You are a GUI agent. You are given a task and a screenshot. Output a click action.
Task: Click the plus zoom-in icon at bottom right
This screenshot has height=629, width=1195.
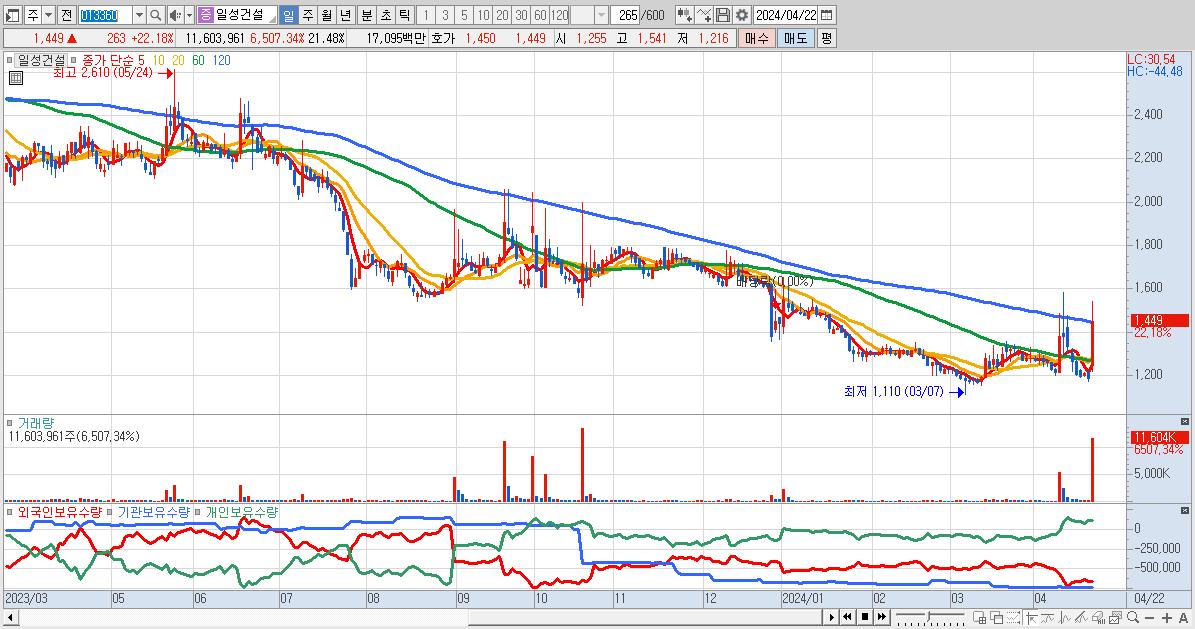click(1167, 618)
